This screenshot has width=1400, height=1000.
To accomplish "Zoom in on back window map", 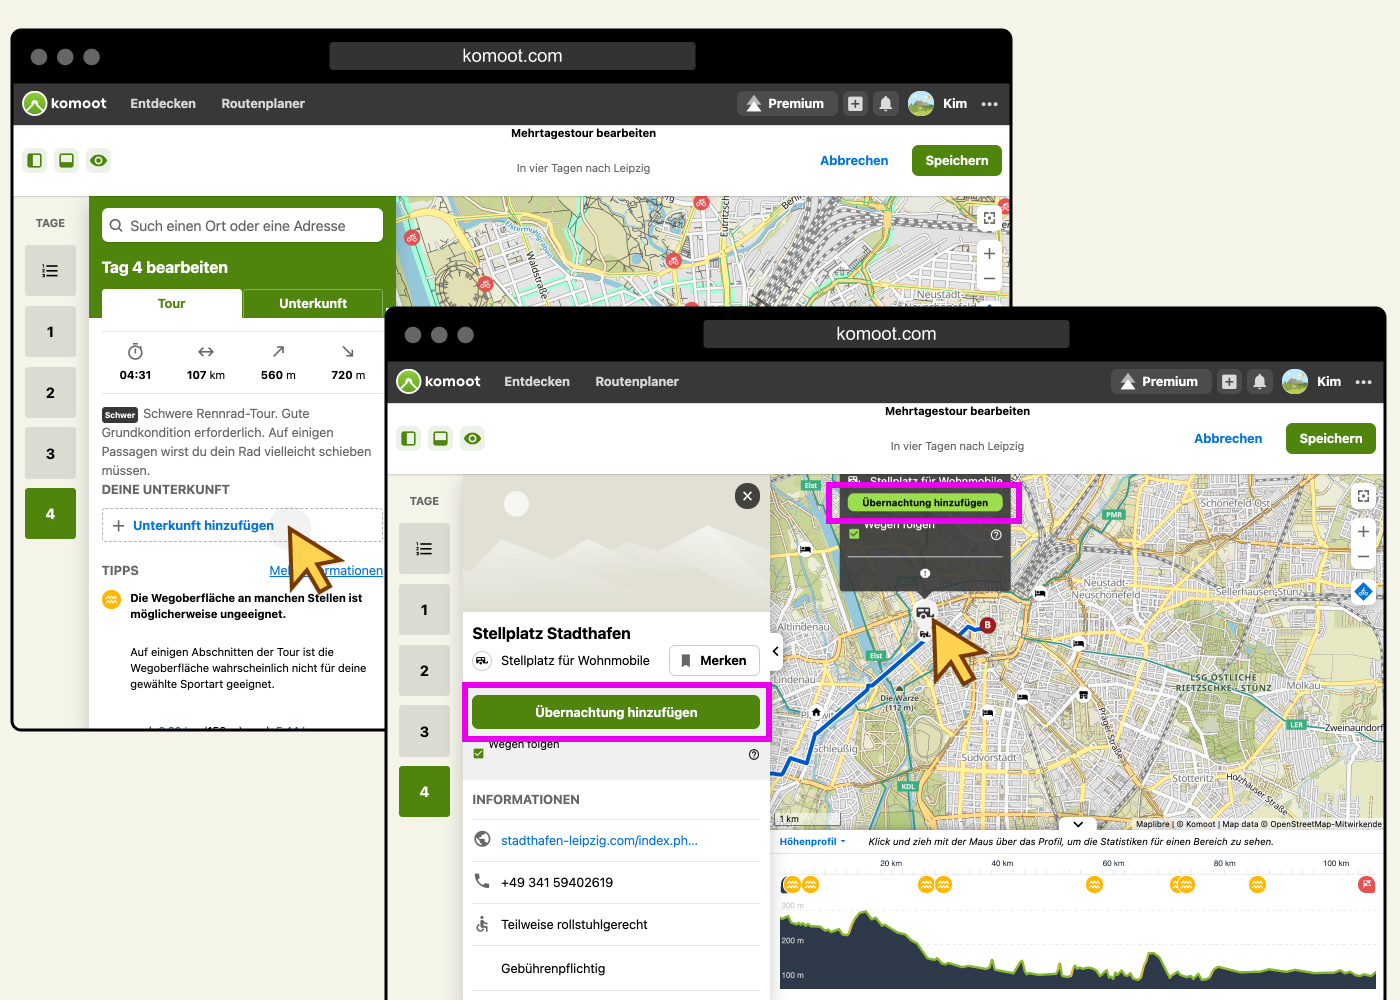I will pos(989,253).
